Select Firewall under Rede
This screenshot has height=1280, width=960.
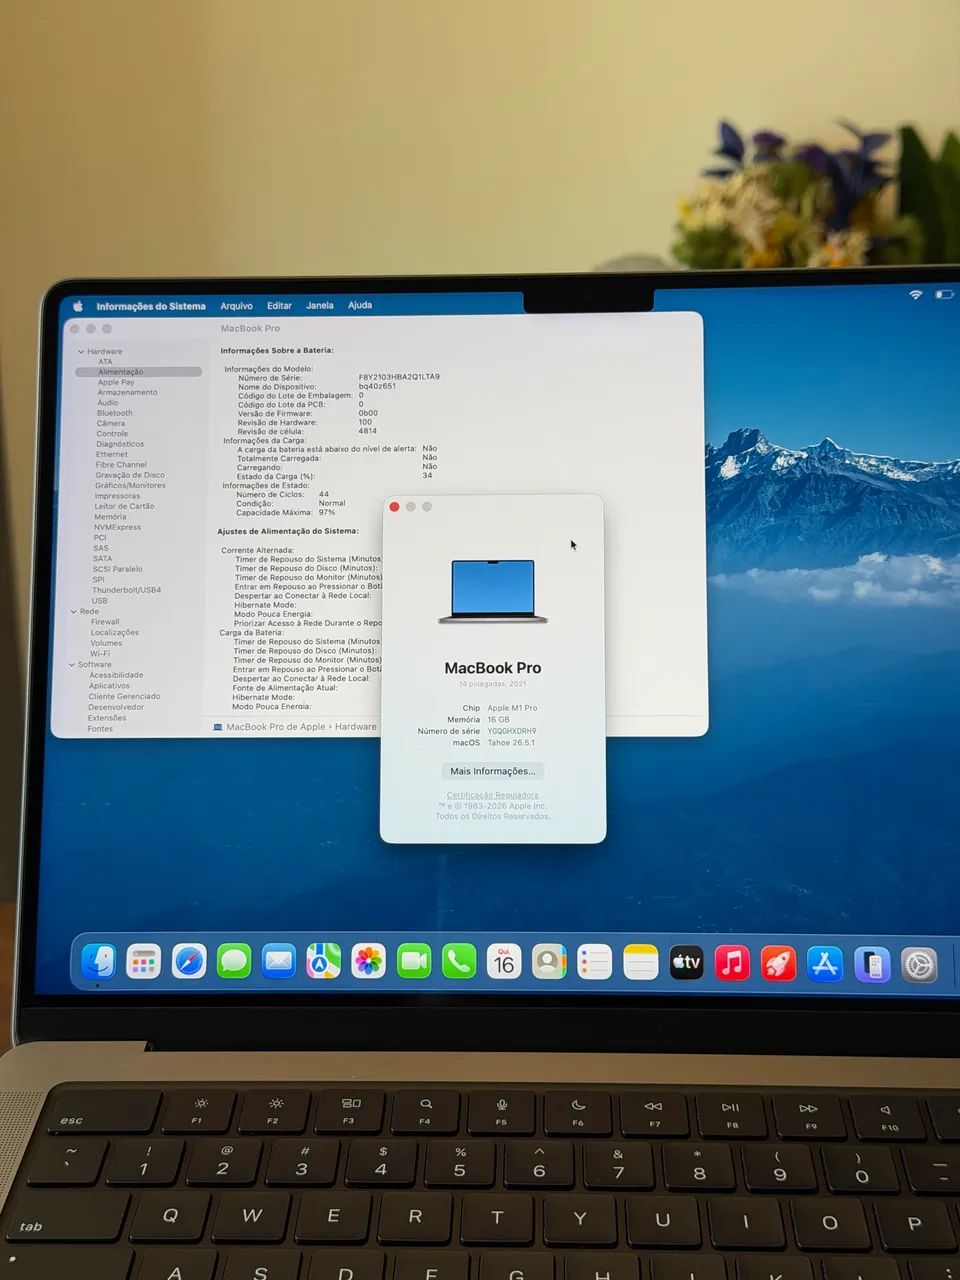(105, 622)
